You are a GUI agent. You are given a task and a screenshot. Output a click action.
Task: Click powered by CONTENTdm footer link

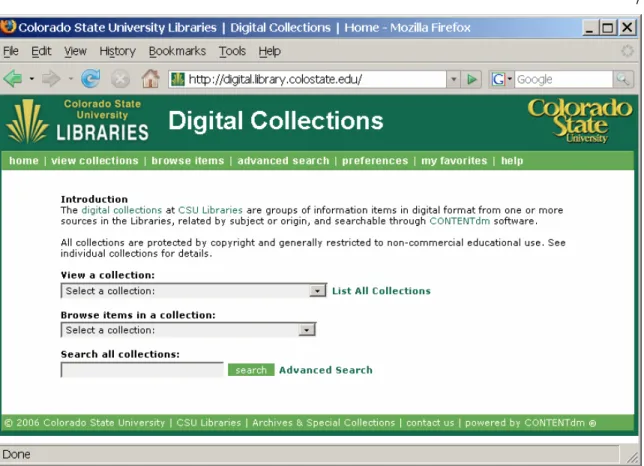point(530,422)
